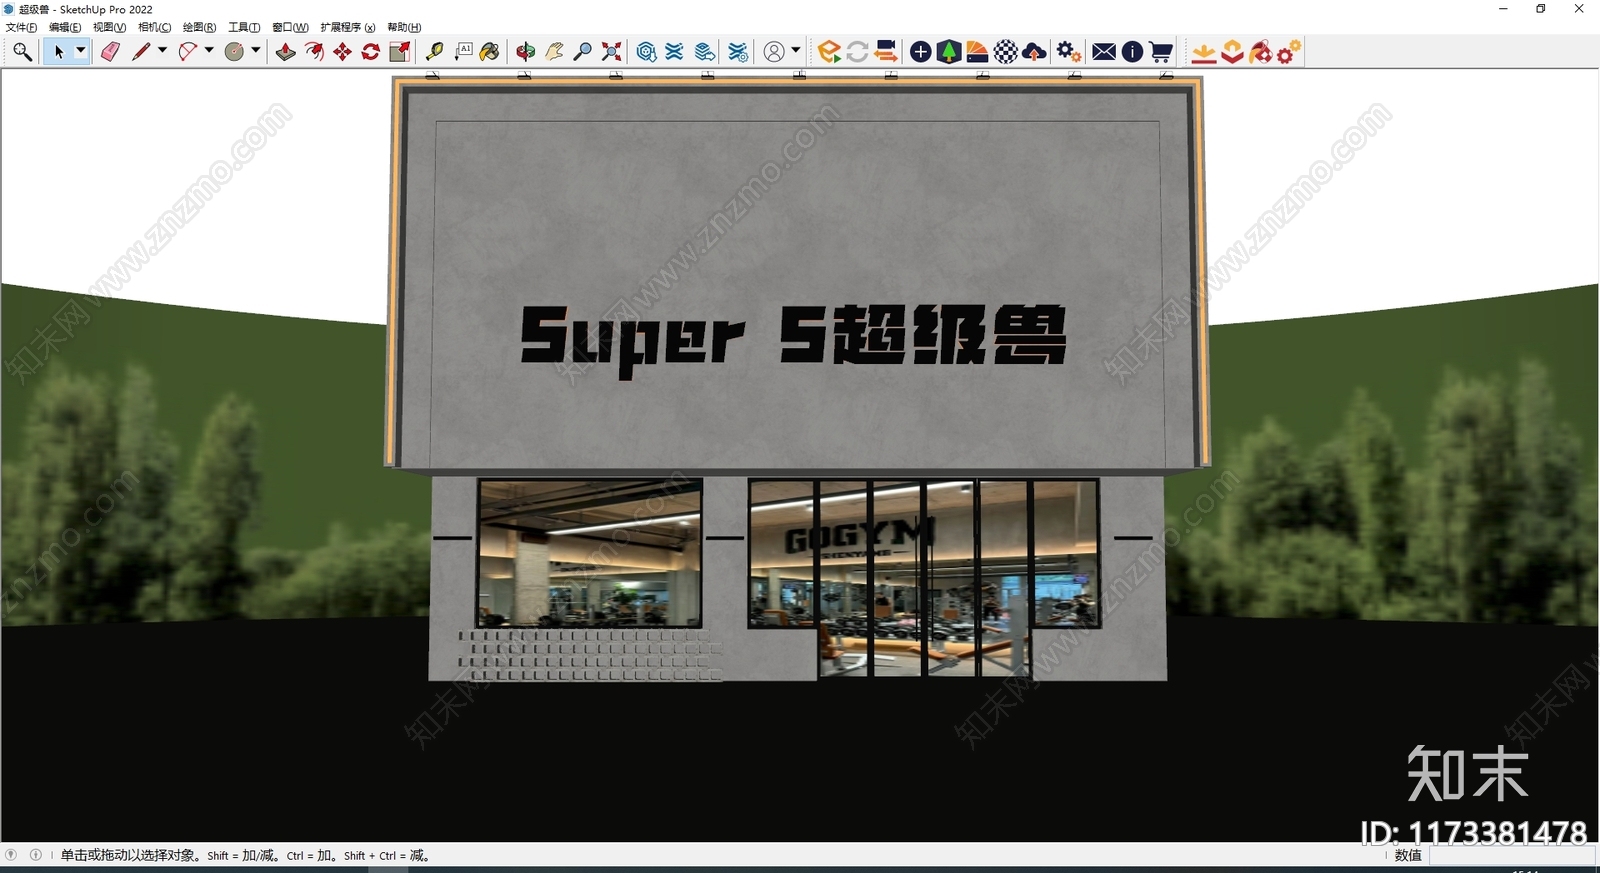Viewport: 1600px width, 873px height.
Task: Click the status bar info circle icon
Action: point(35,855)
